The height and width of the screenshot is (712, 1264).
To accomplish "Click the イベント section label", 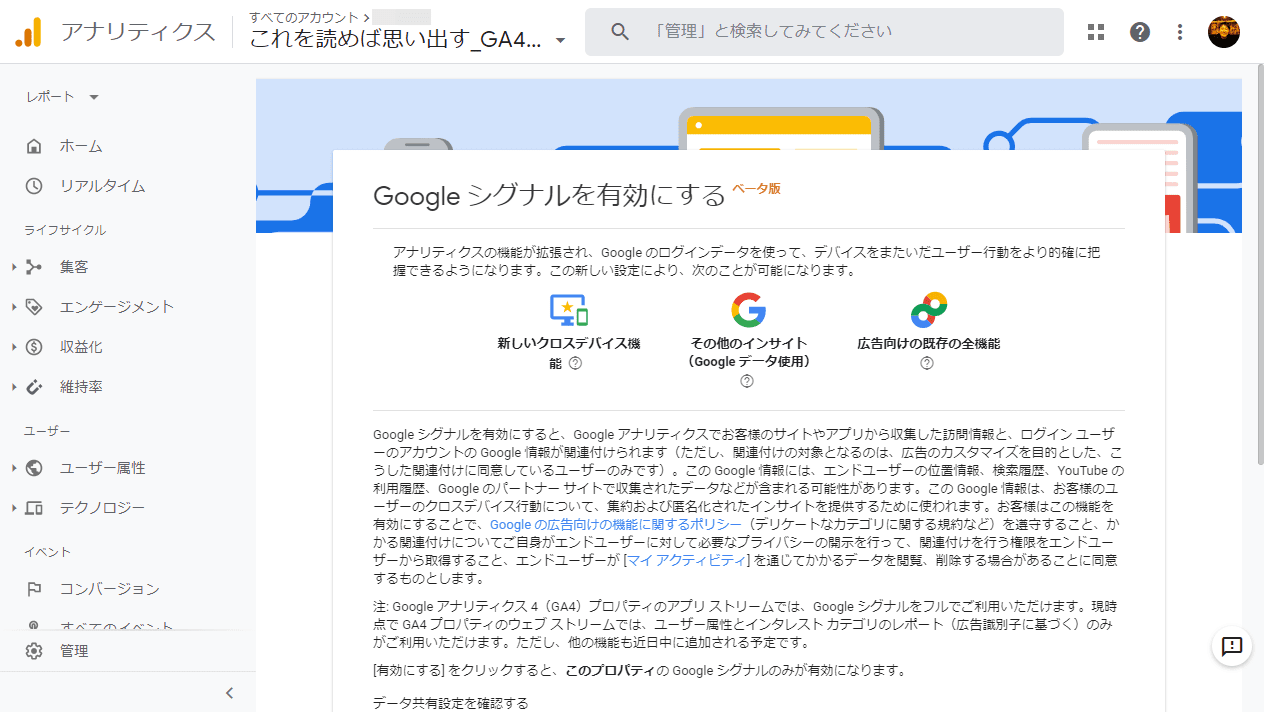I will [47, 552].
